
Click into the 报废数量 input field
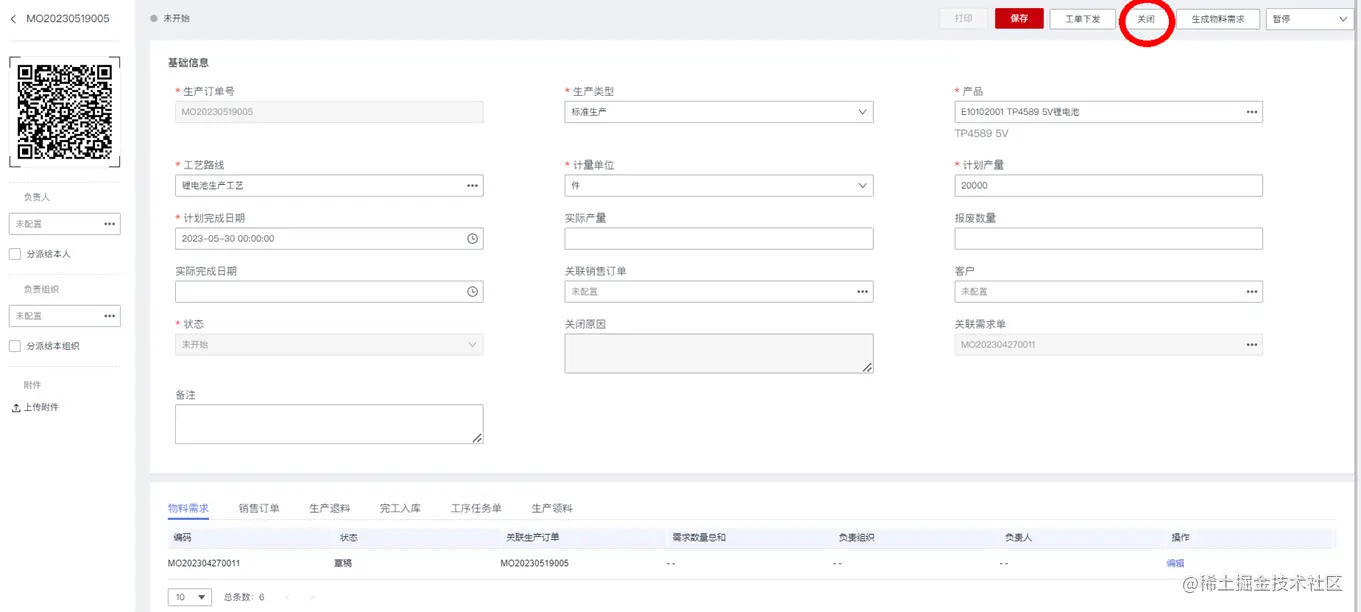click(1108, 239)
